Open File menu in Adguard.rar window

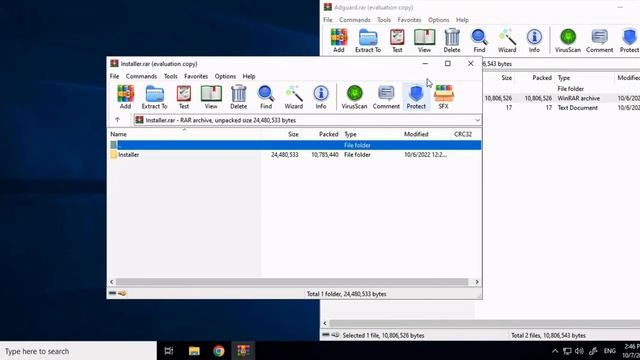coord(328,20)
